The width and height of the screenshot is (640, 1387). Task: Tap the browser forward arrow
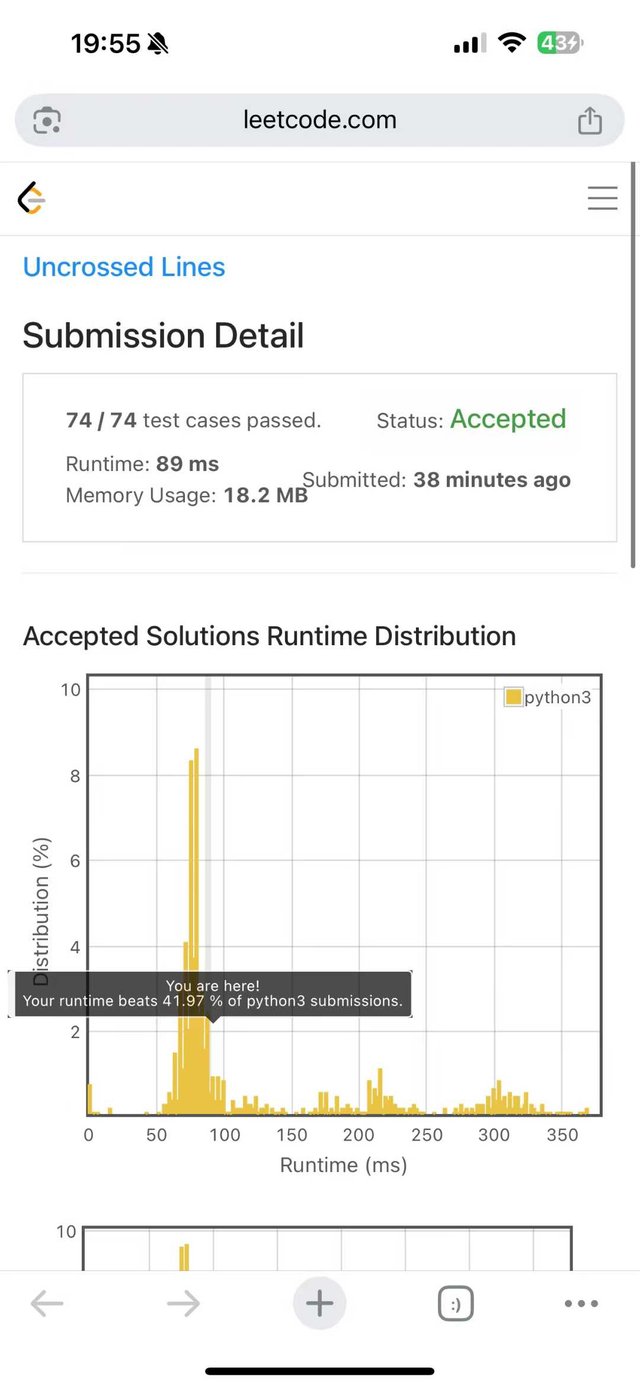(x=183, y=1303)
